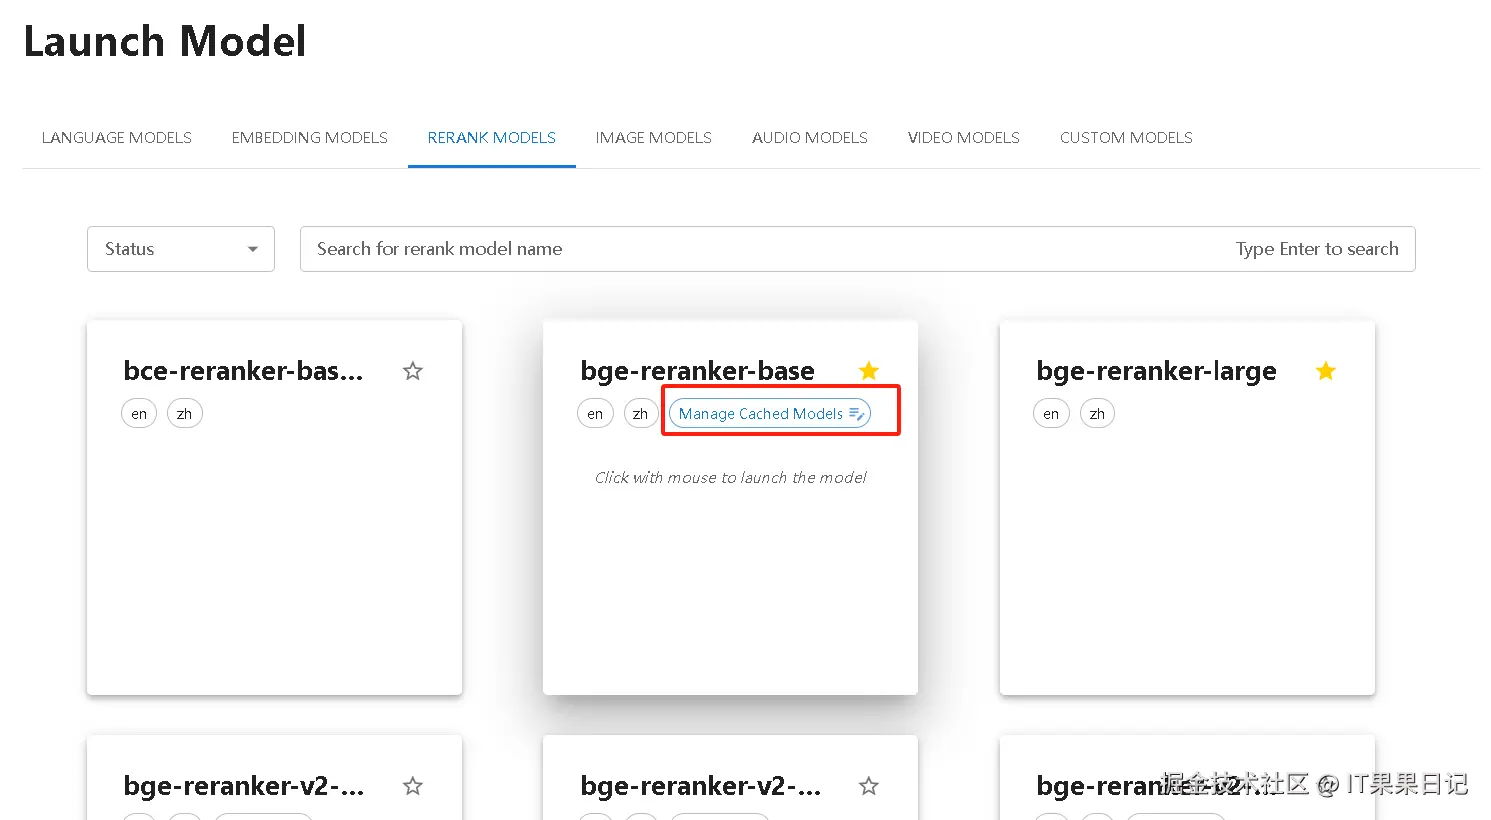This screenshot has height=820, width=1491.
Task: Click the 'en' tag on bge-reranker-large card
Action: click(x=1051, y=413)
